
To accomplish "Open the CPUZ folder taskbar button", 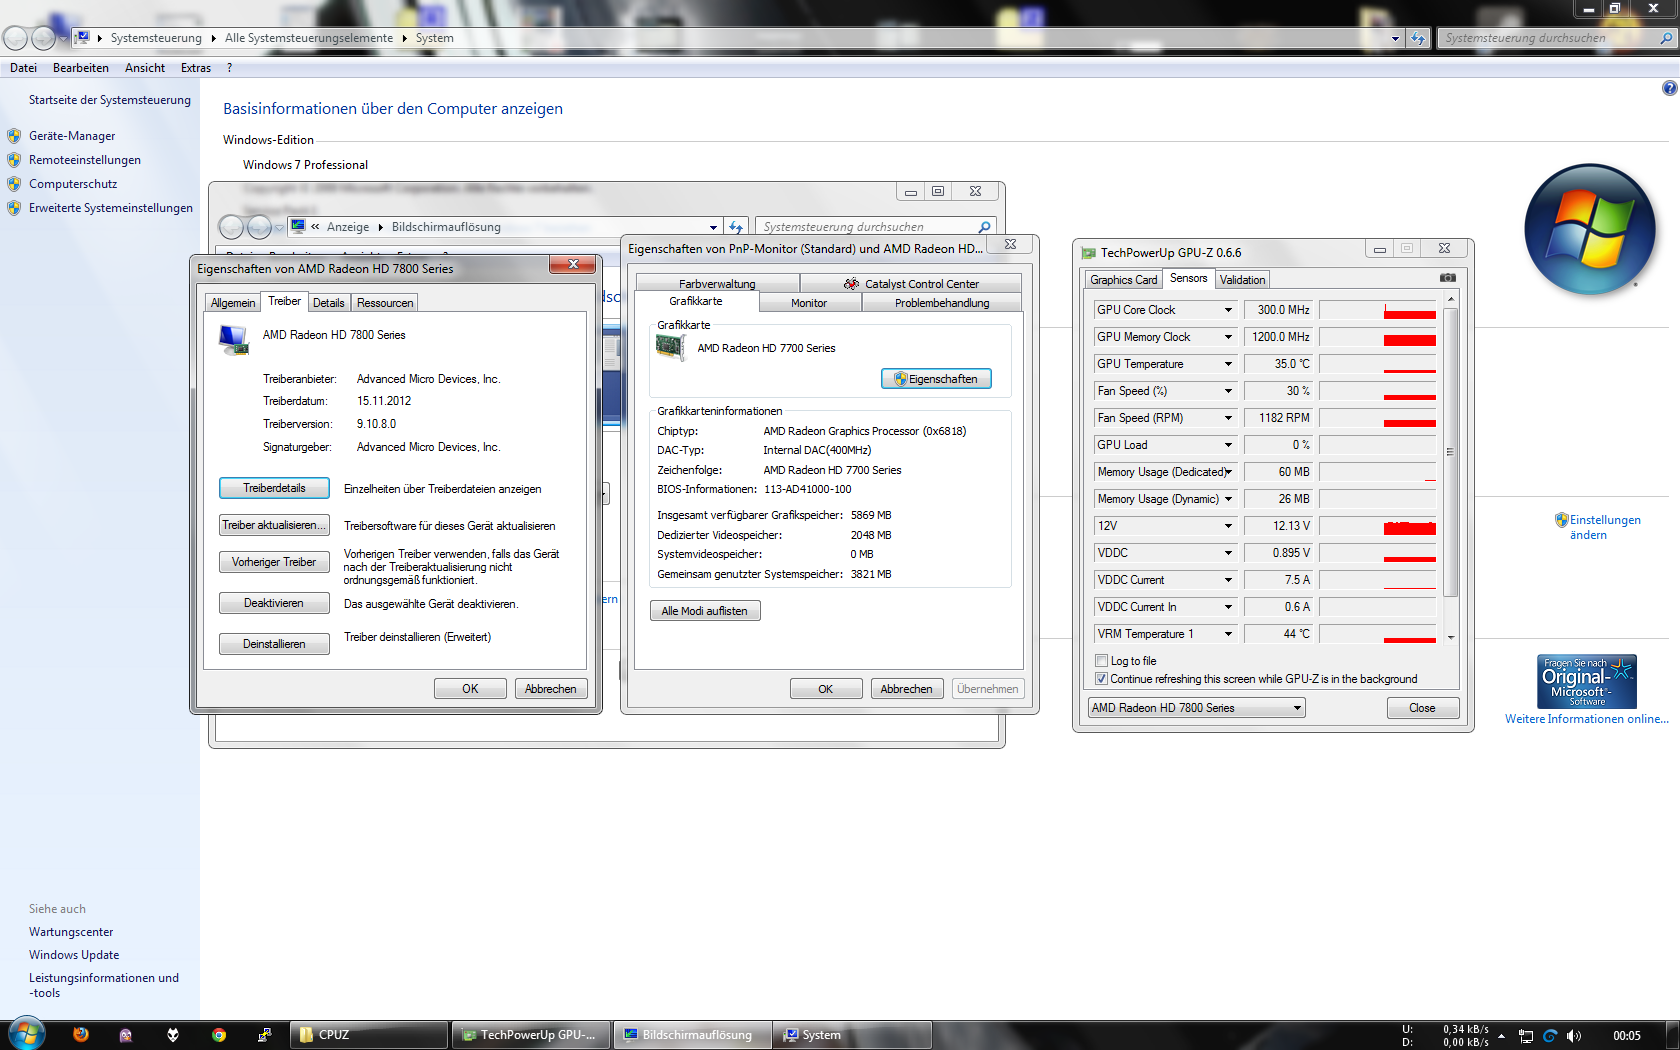I will pos(369,1035).
